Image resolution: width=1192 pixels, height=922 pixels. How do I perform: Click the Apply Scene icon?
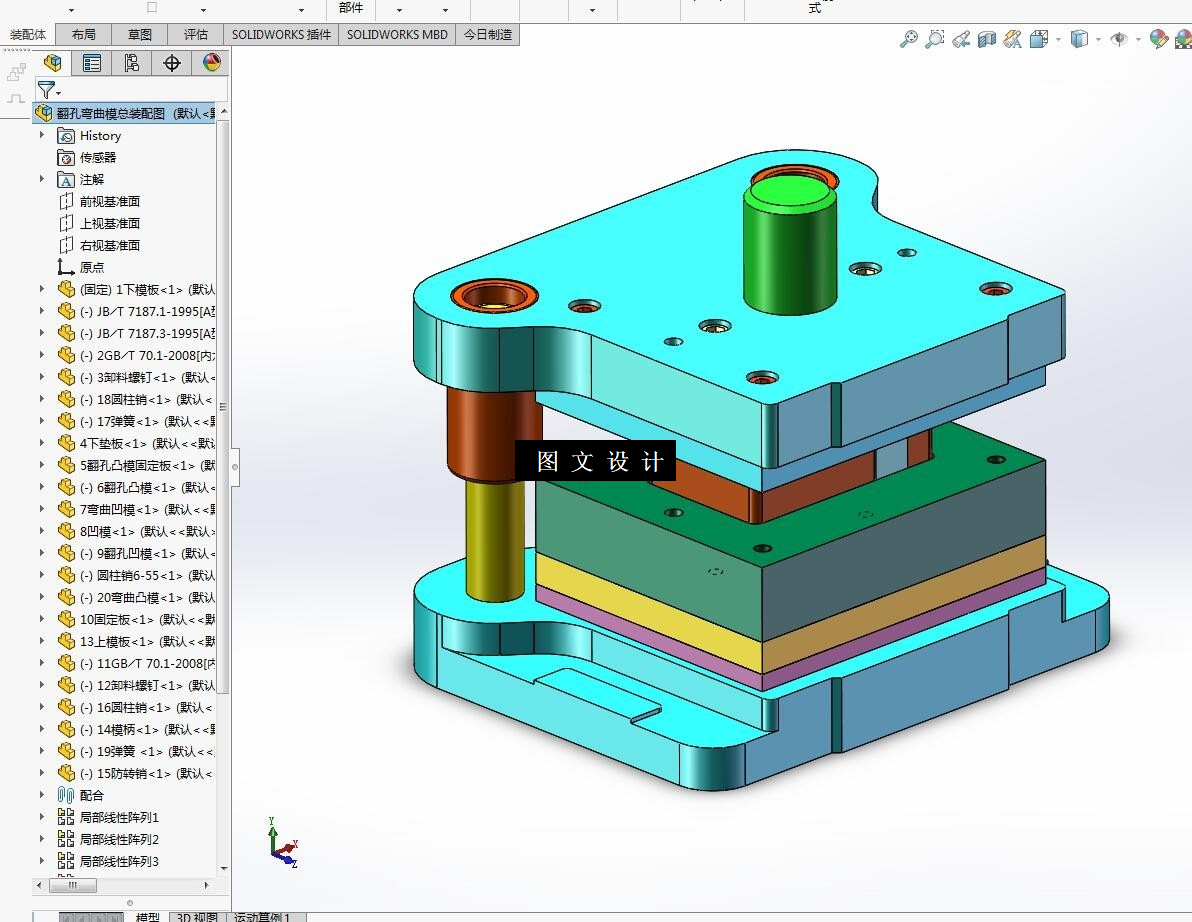coord(1184,39)
